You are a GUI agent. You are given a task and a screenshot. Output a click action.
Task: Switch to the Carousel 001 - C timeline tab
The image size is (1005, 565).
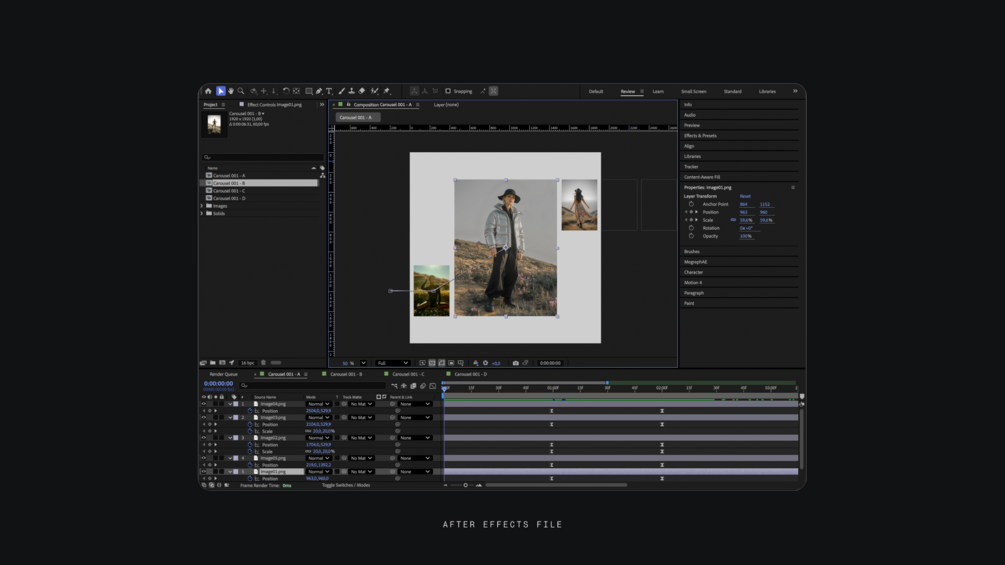tap(407, 374)
